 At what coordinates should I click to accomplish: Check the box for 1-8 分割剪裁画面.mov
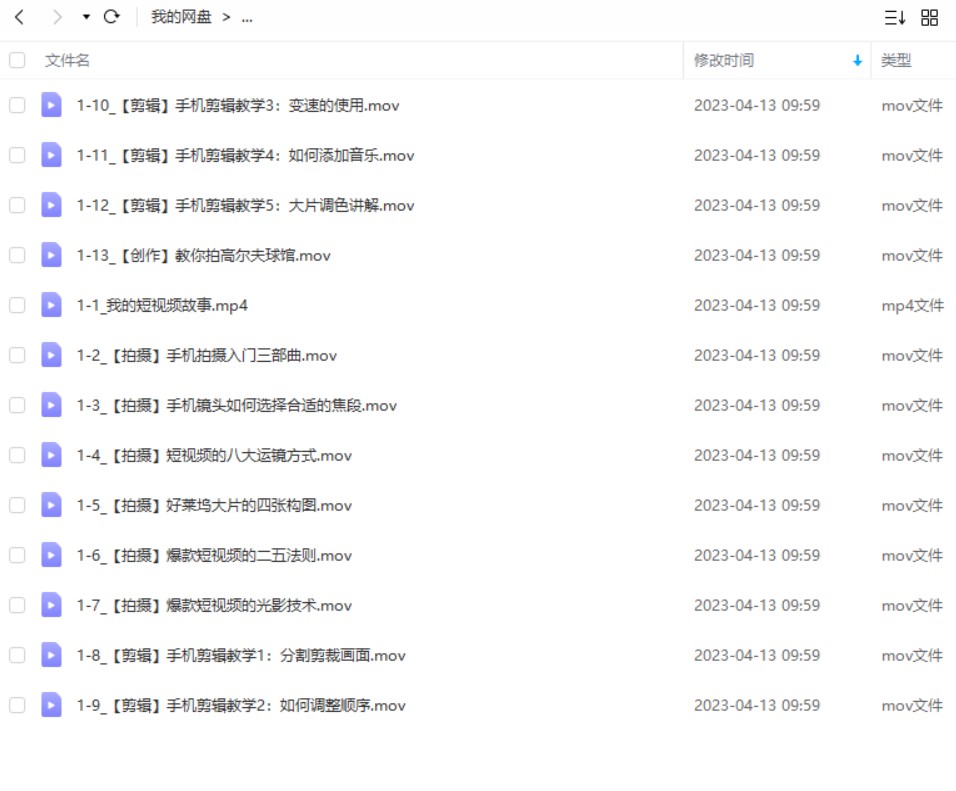point(17,656)
